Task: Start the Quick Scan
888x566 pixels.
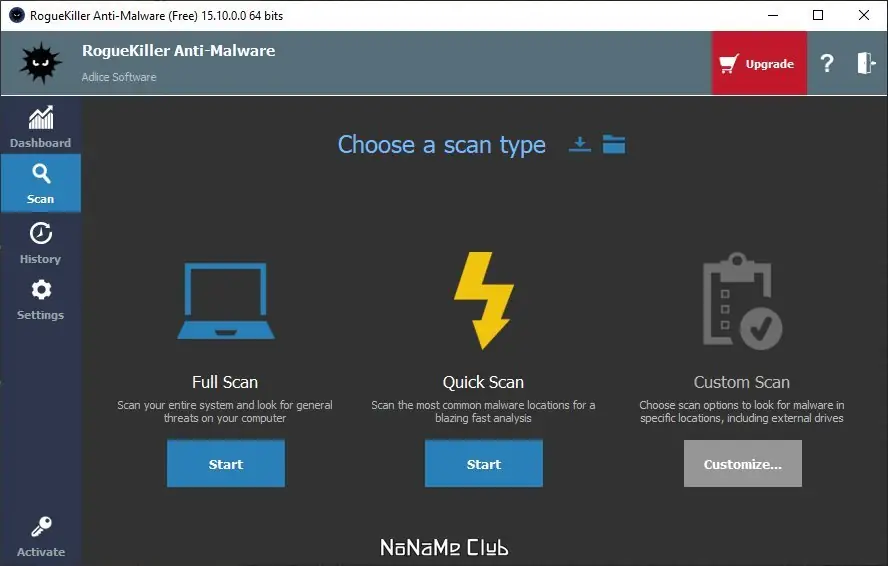Action: tap(484, 463)
